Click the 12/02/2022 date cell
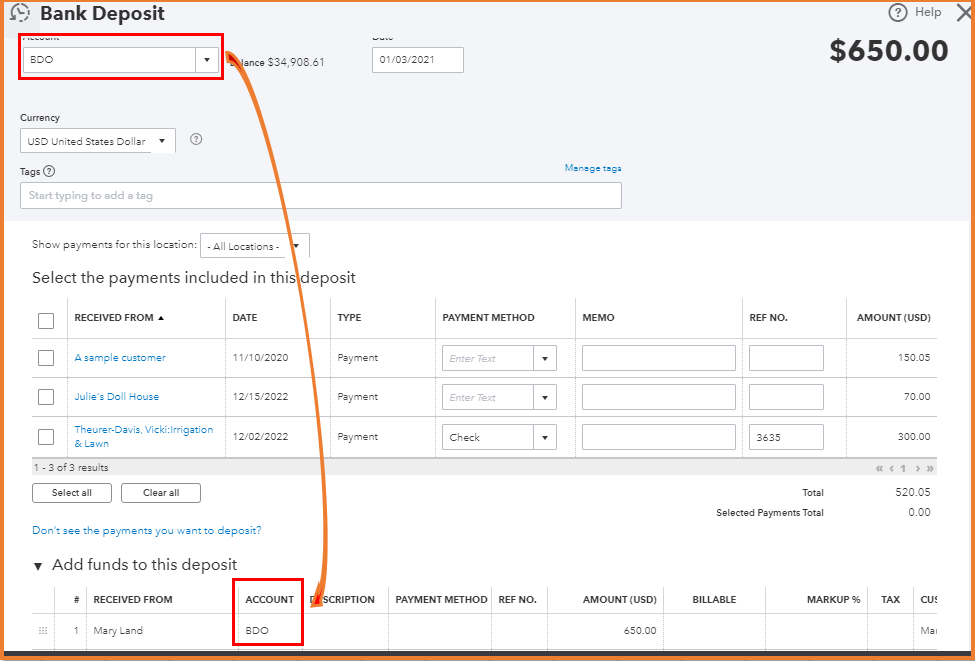975x661 pixels. coord(261,437)
